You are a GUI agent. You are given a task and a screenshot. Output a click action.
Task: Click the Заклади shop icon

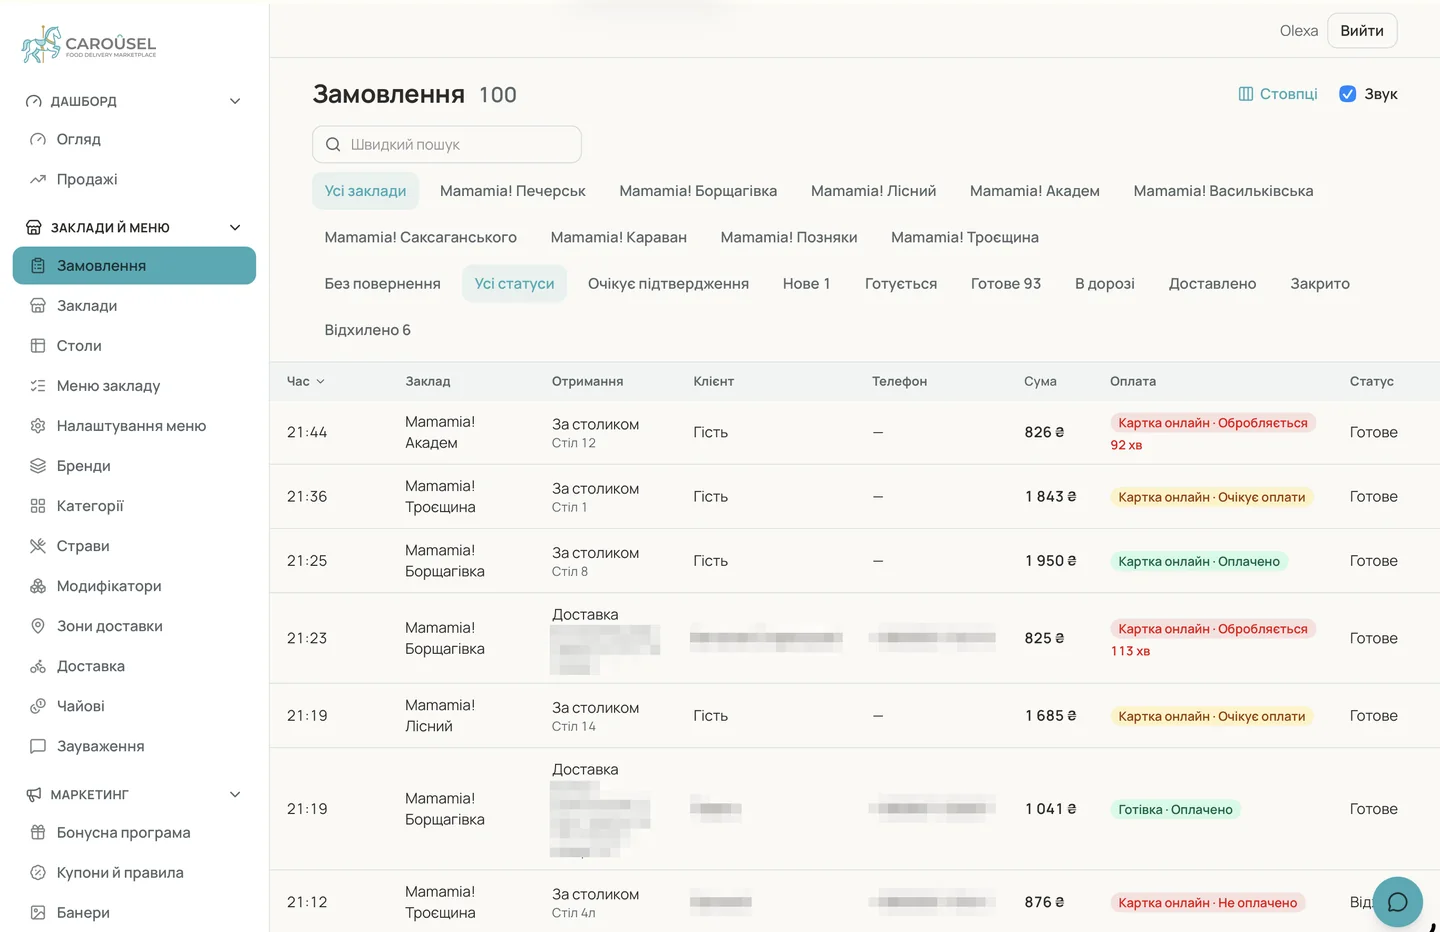pyautogui.click(x=38, y=306)
